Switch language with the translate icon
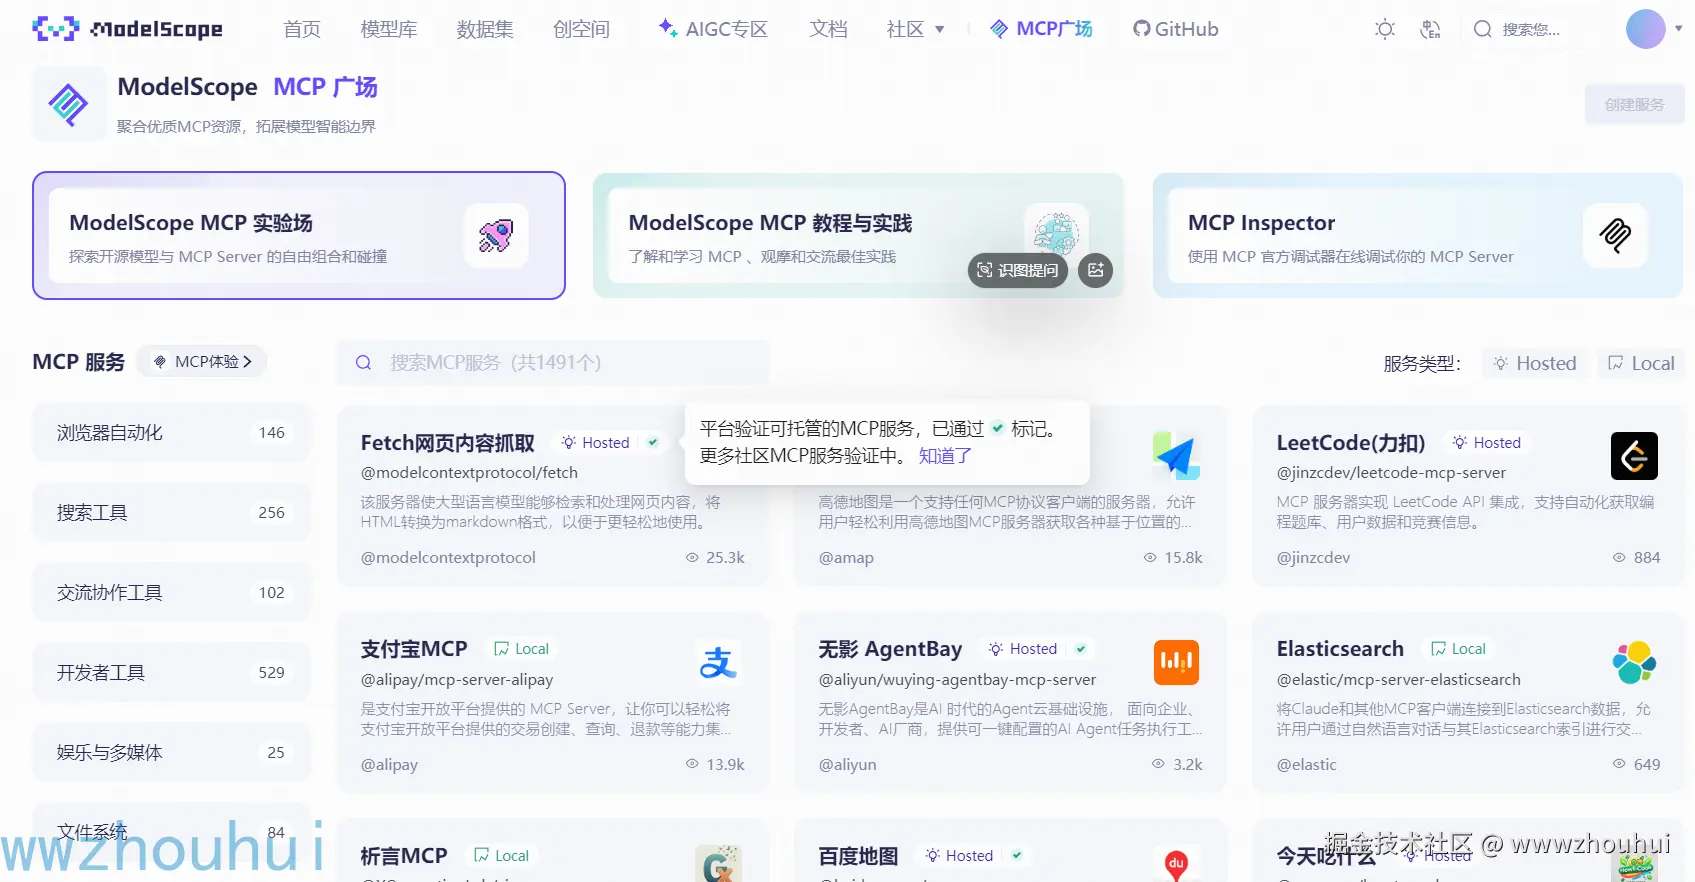 (x=1431, y=29)
